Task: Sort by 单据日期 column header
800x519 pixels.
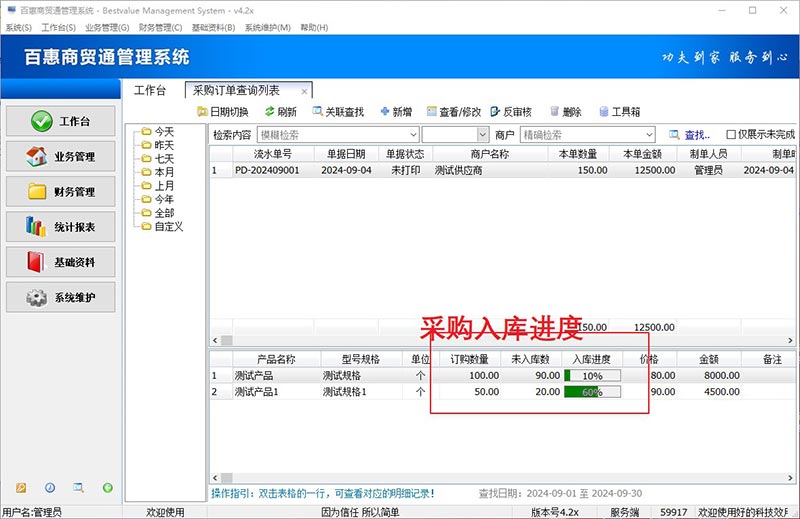Action: [x=346, y=154]
